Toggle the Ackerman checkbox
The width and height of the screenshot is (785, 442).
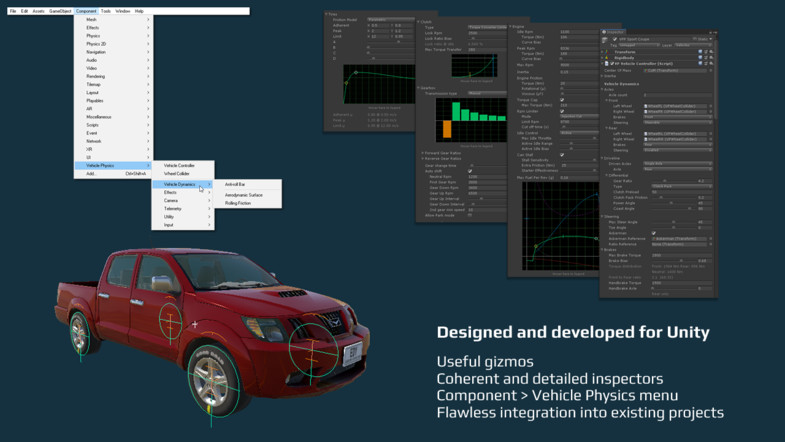pos(654,233)
